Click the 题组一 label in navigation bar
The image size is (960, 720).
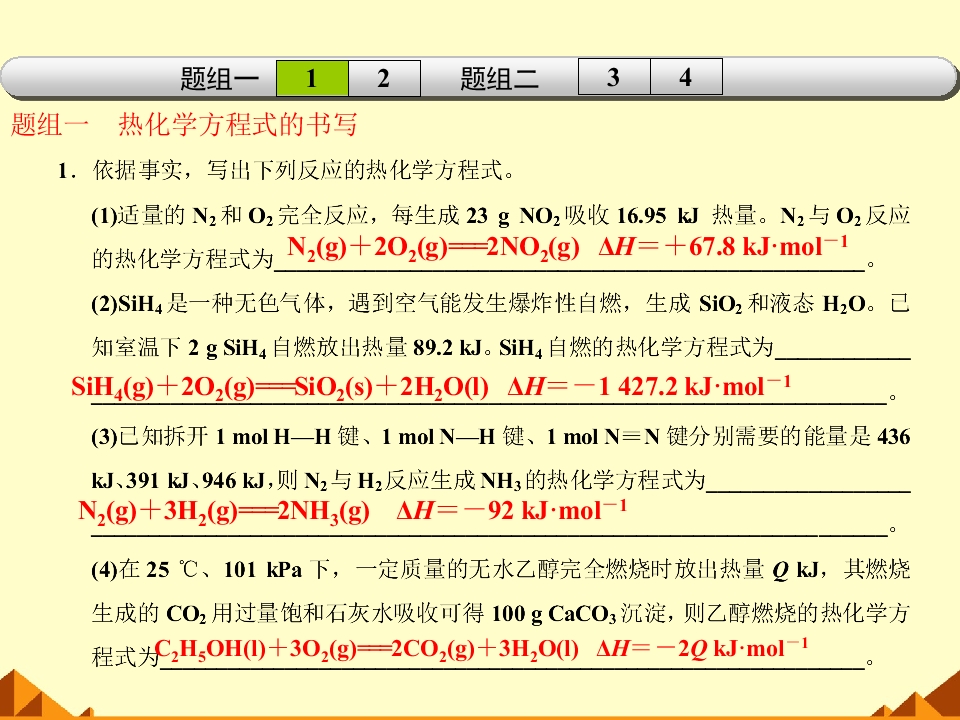(219, 79)
